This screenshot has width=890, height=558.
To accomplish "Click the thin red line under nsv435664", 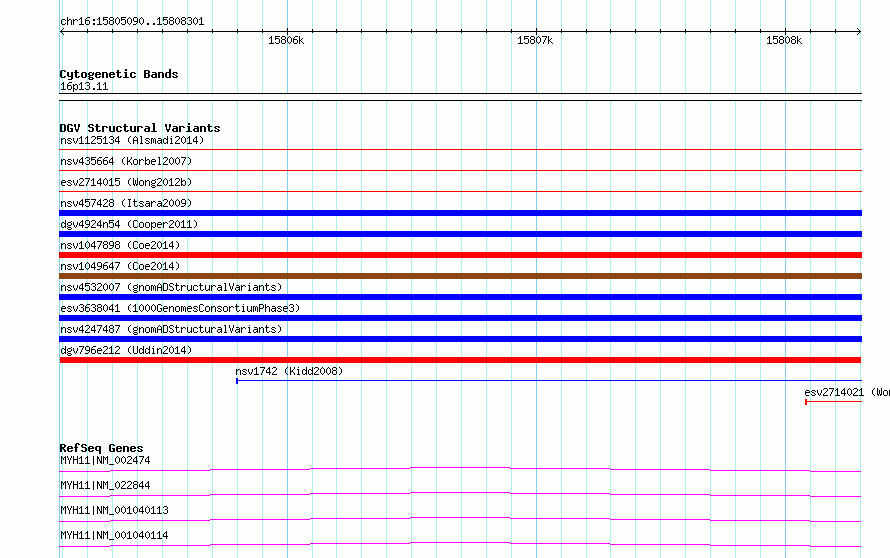I will 460,170.
